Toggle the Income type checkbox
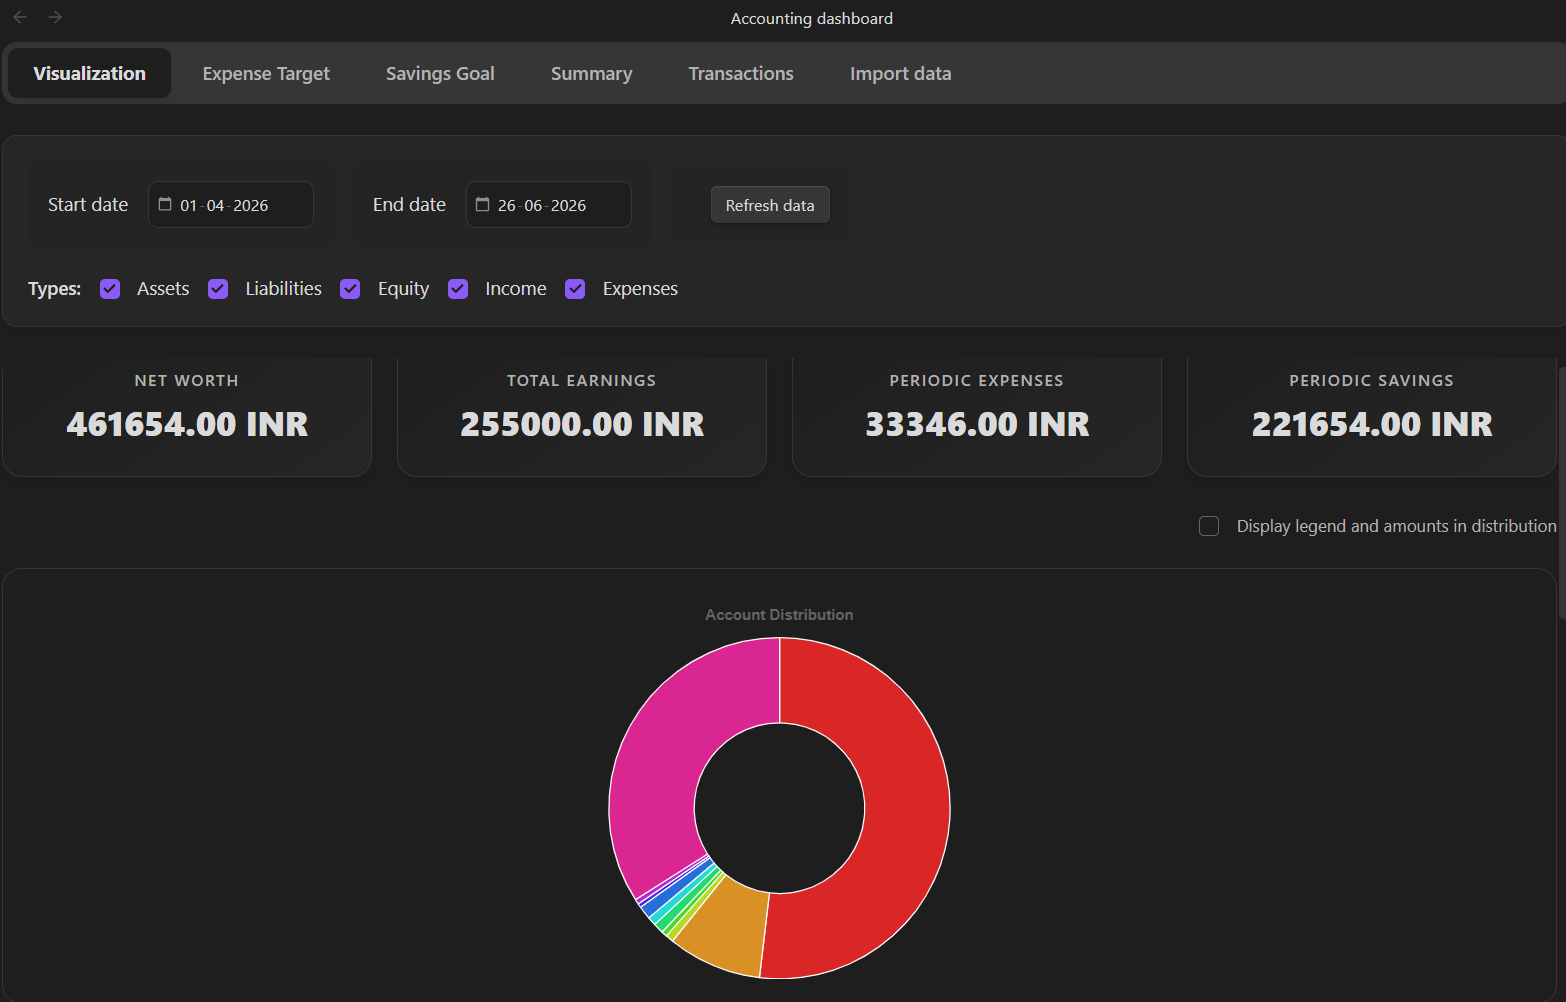This screenshot has height=1002, width=1566. pos(458,289)
